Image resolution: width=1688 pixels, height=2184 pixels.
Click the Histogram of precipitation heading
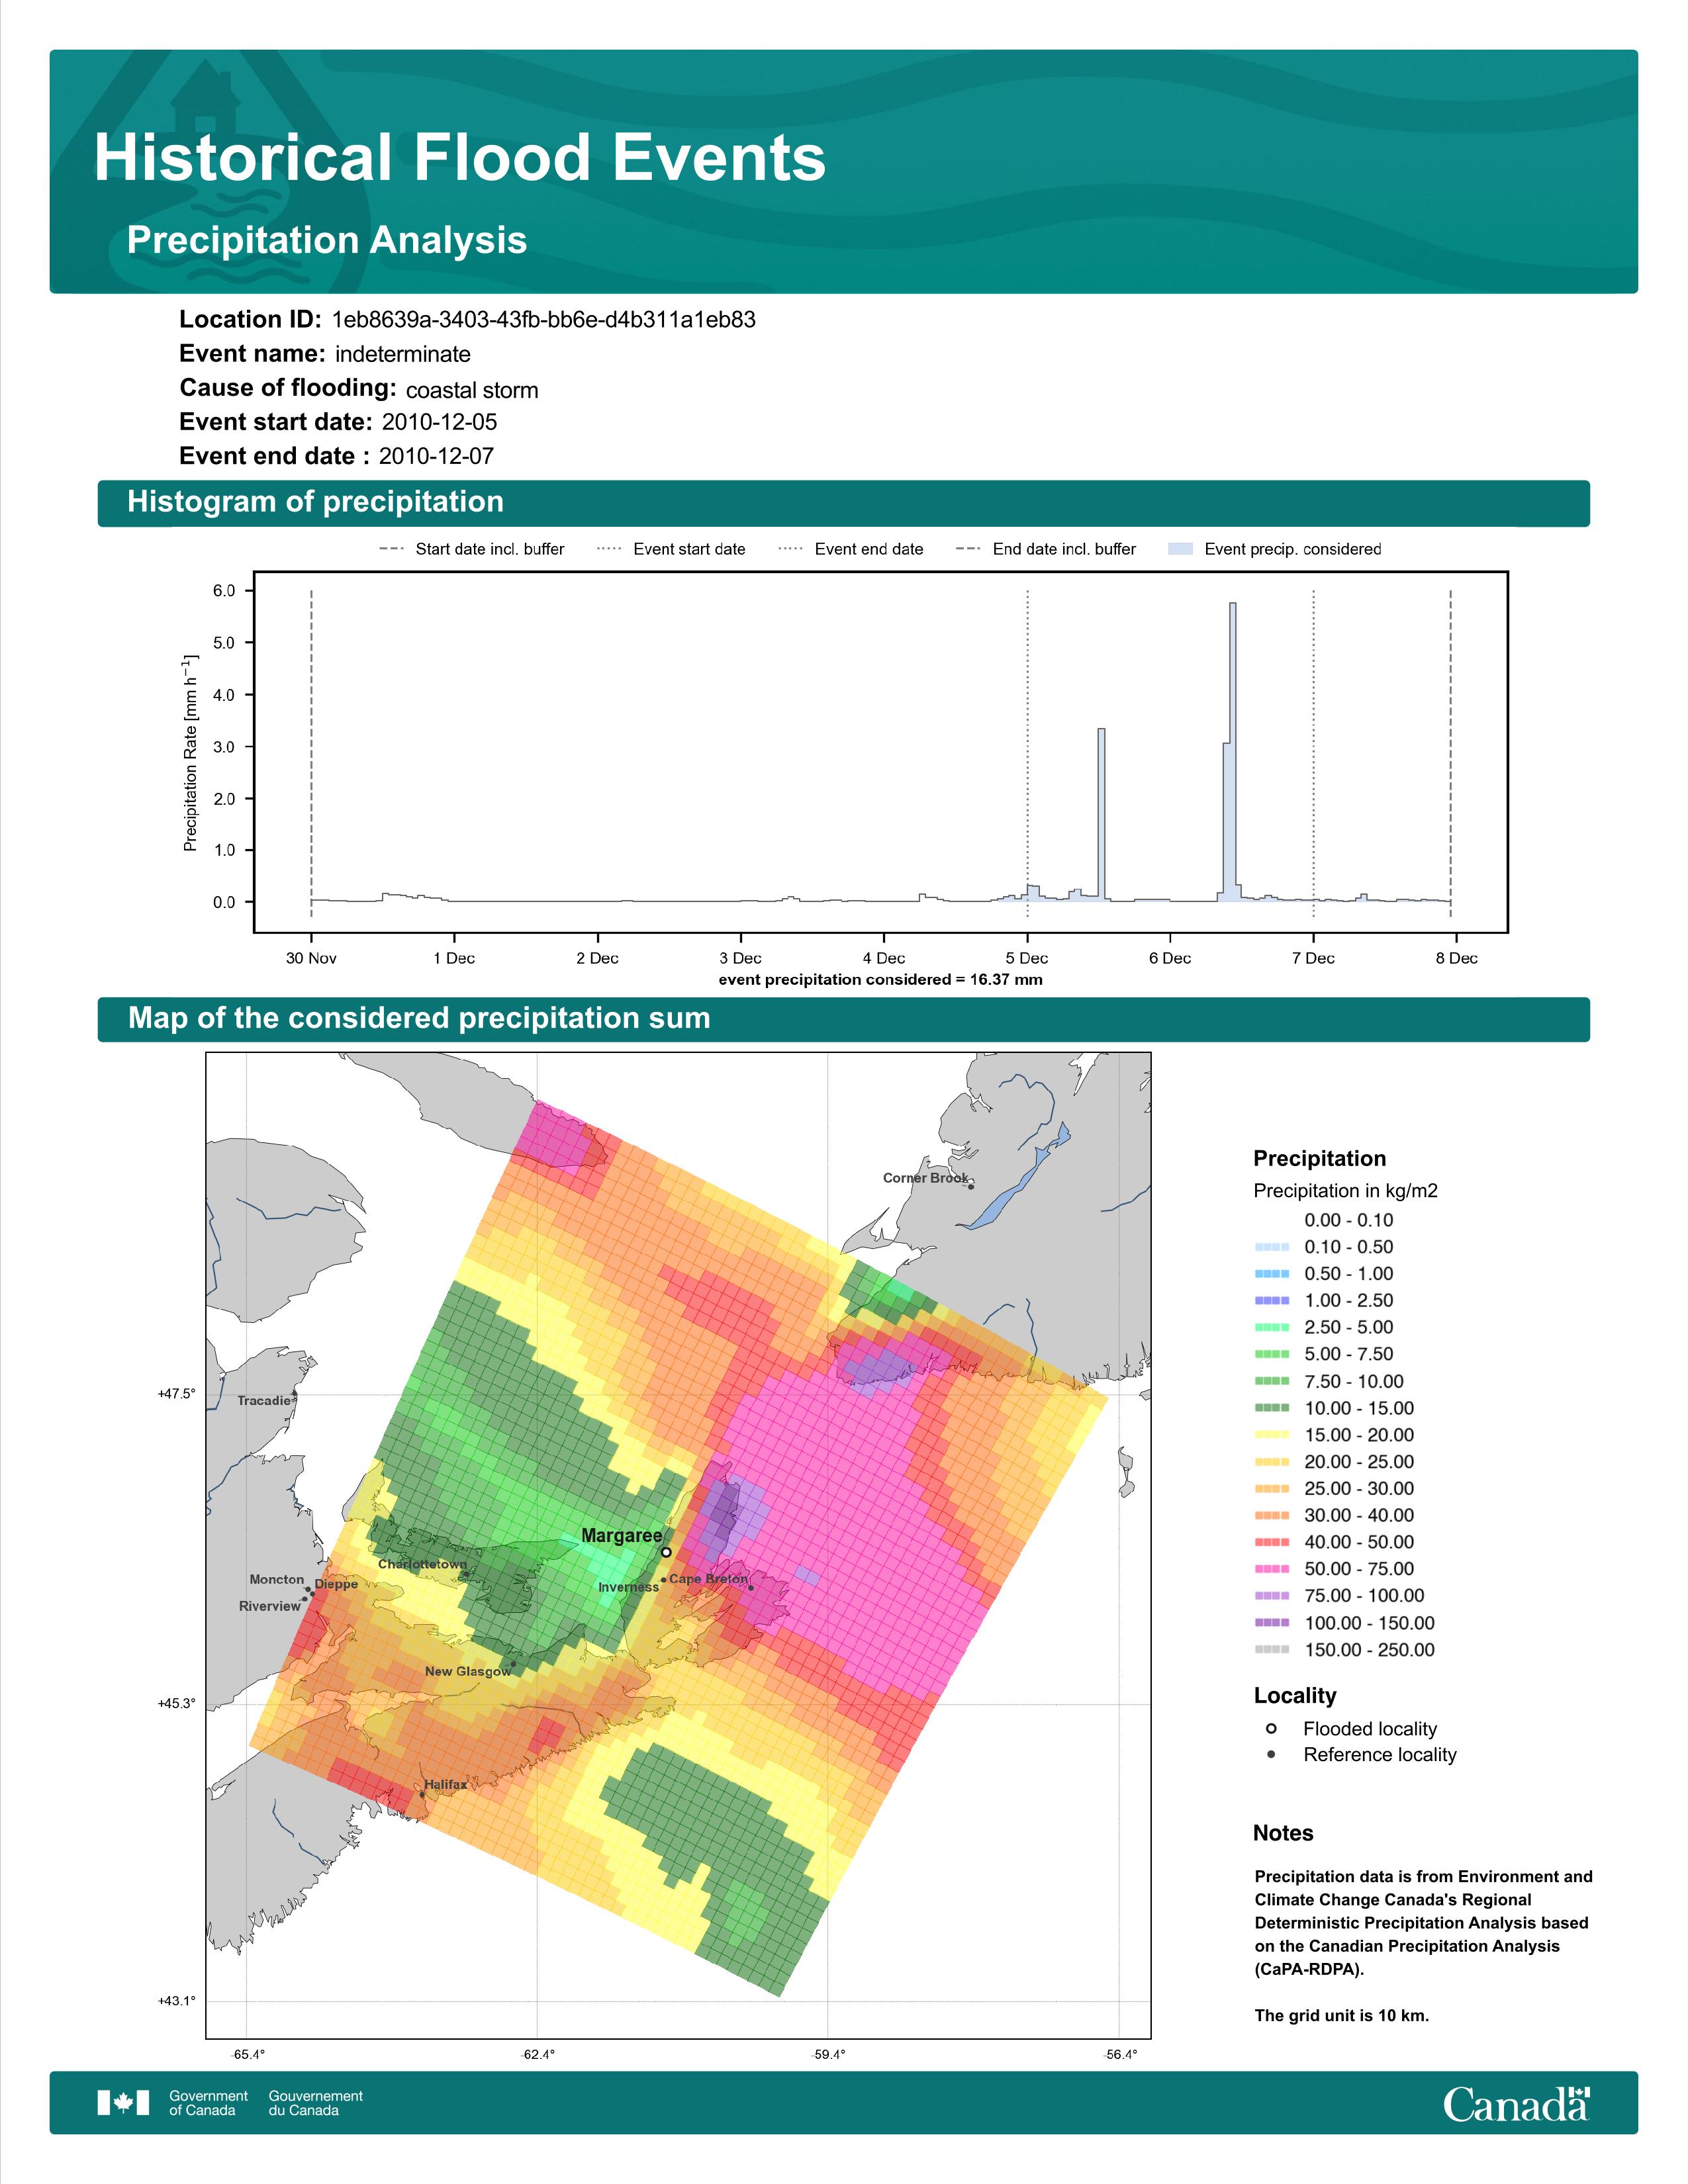pos(315,502)
